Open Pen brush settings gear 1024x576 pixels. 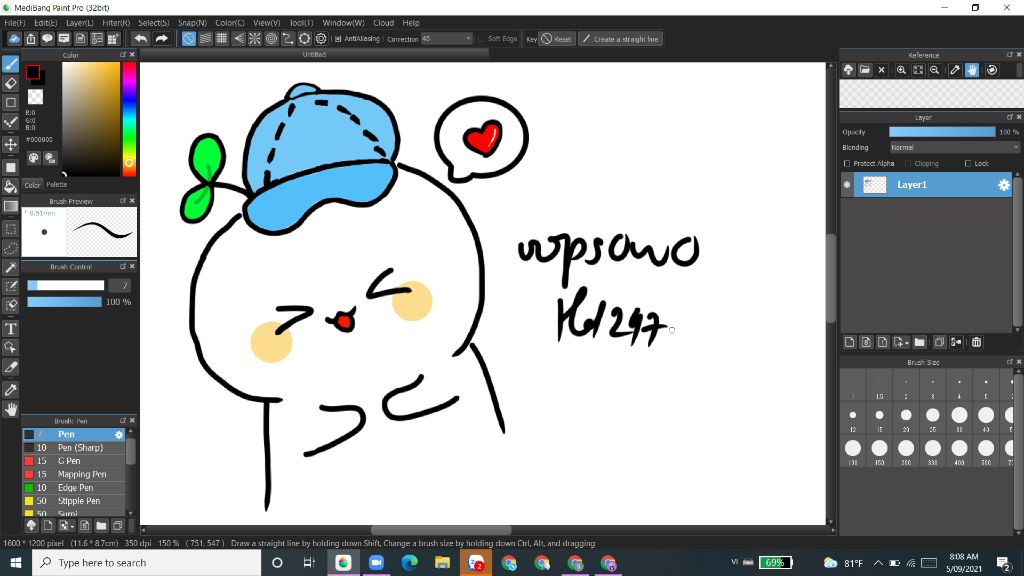[x=119, y=434]
